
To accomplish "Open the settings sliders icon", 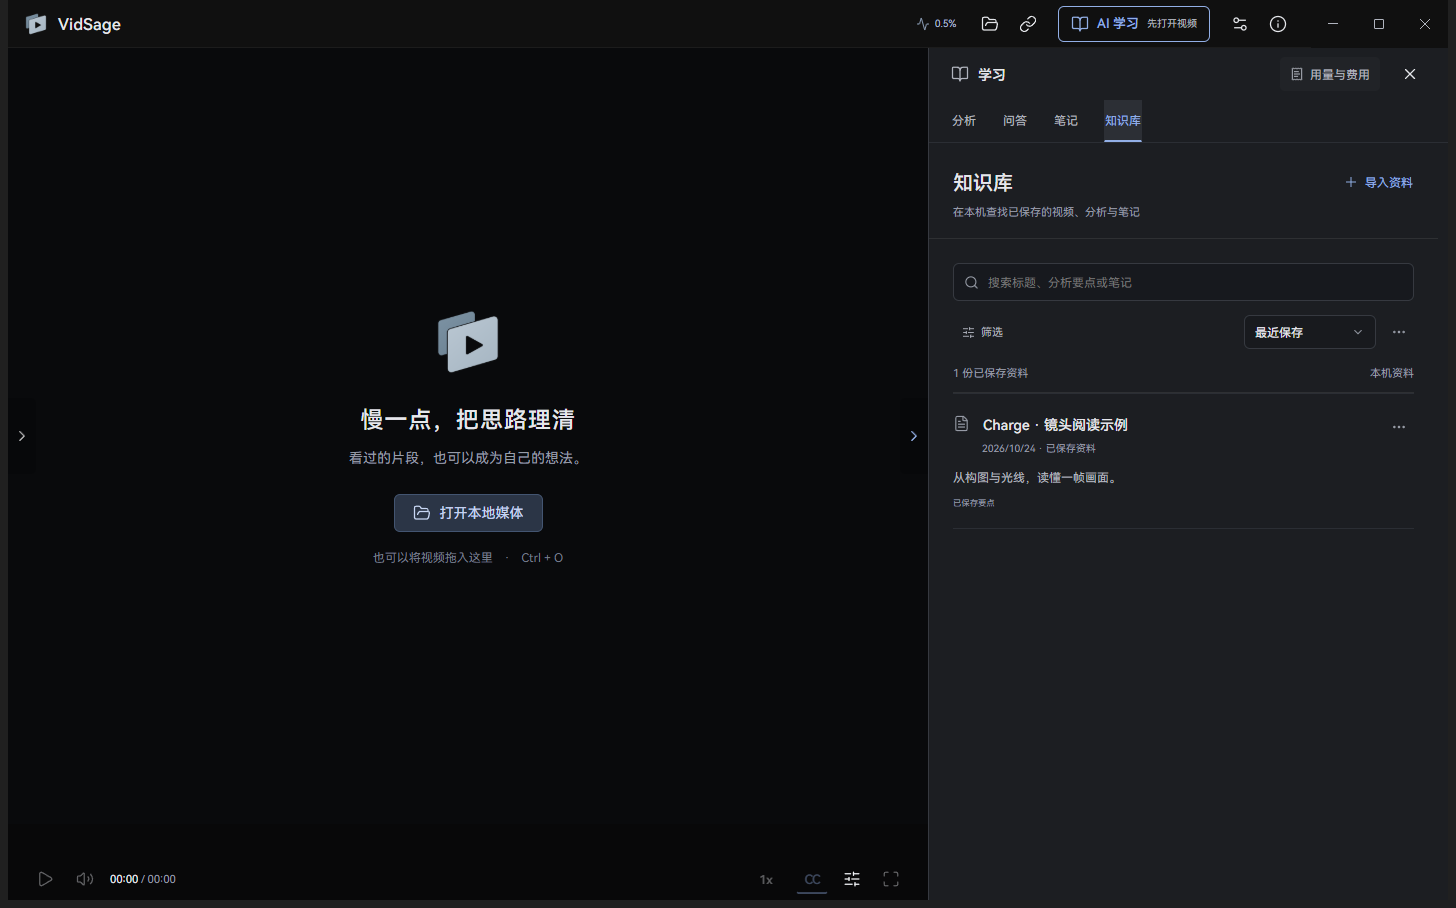I will (1240, 24).
